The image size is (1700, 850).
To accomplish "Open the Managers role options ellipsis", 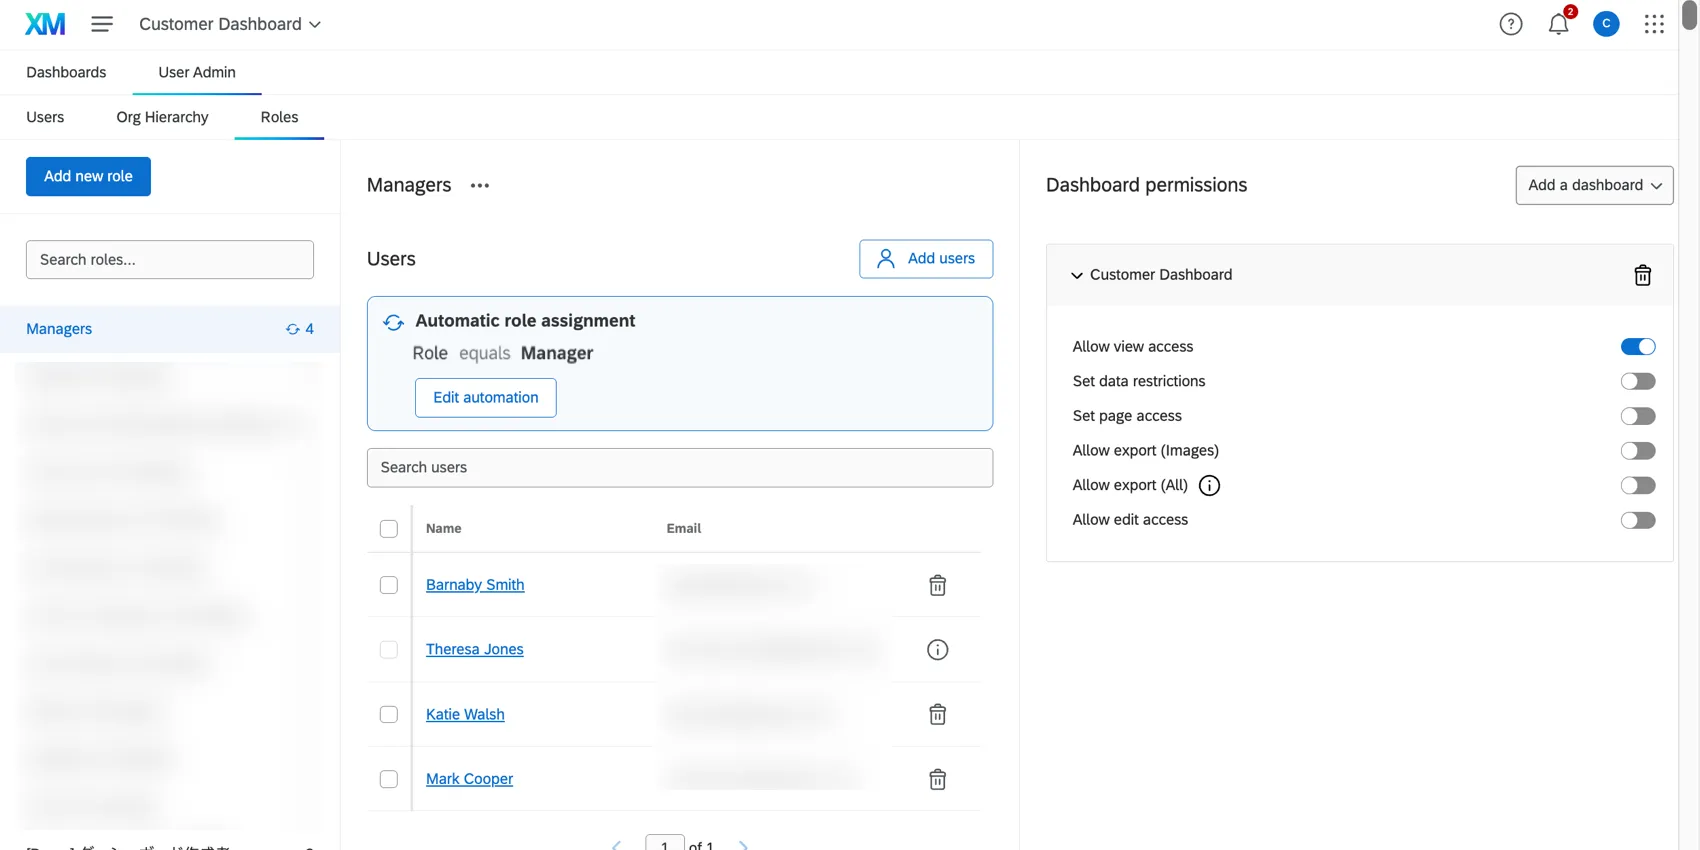I will click(x=480, y=186).
